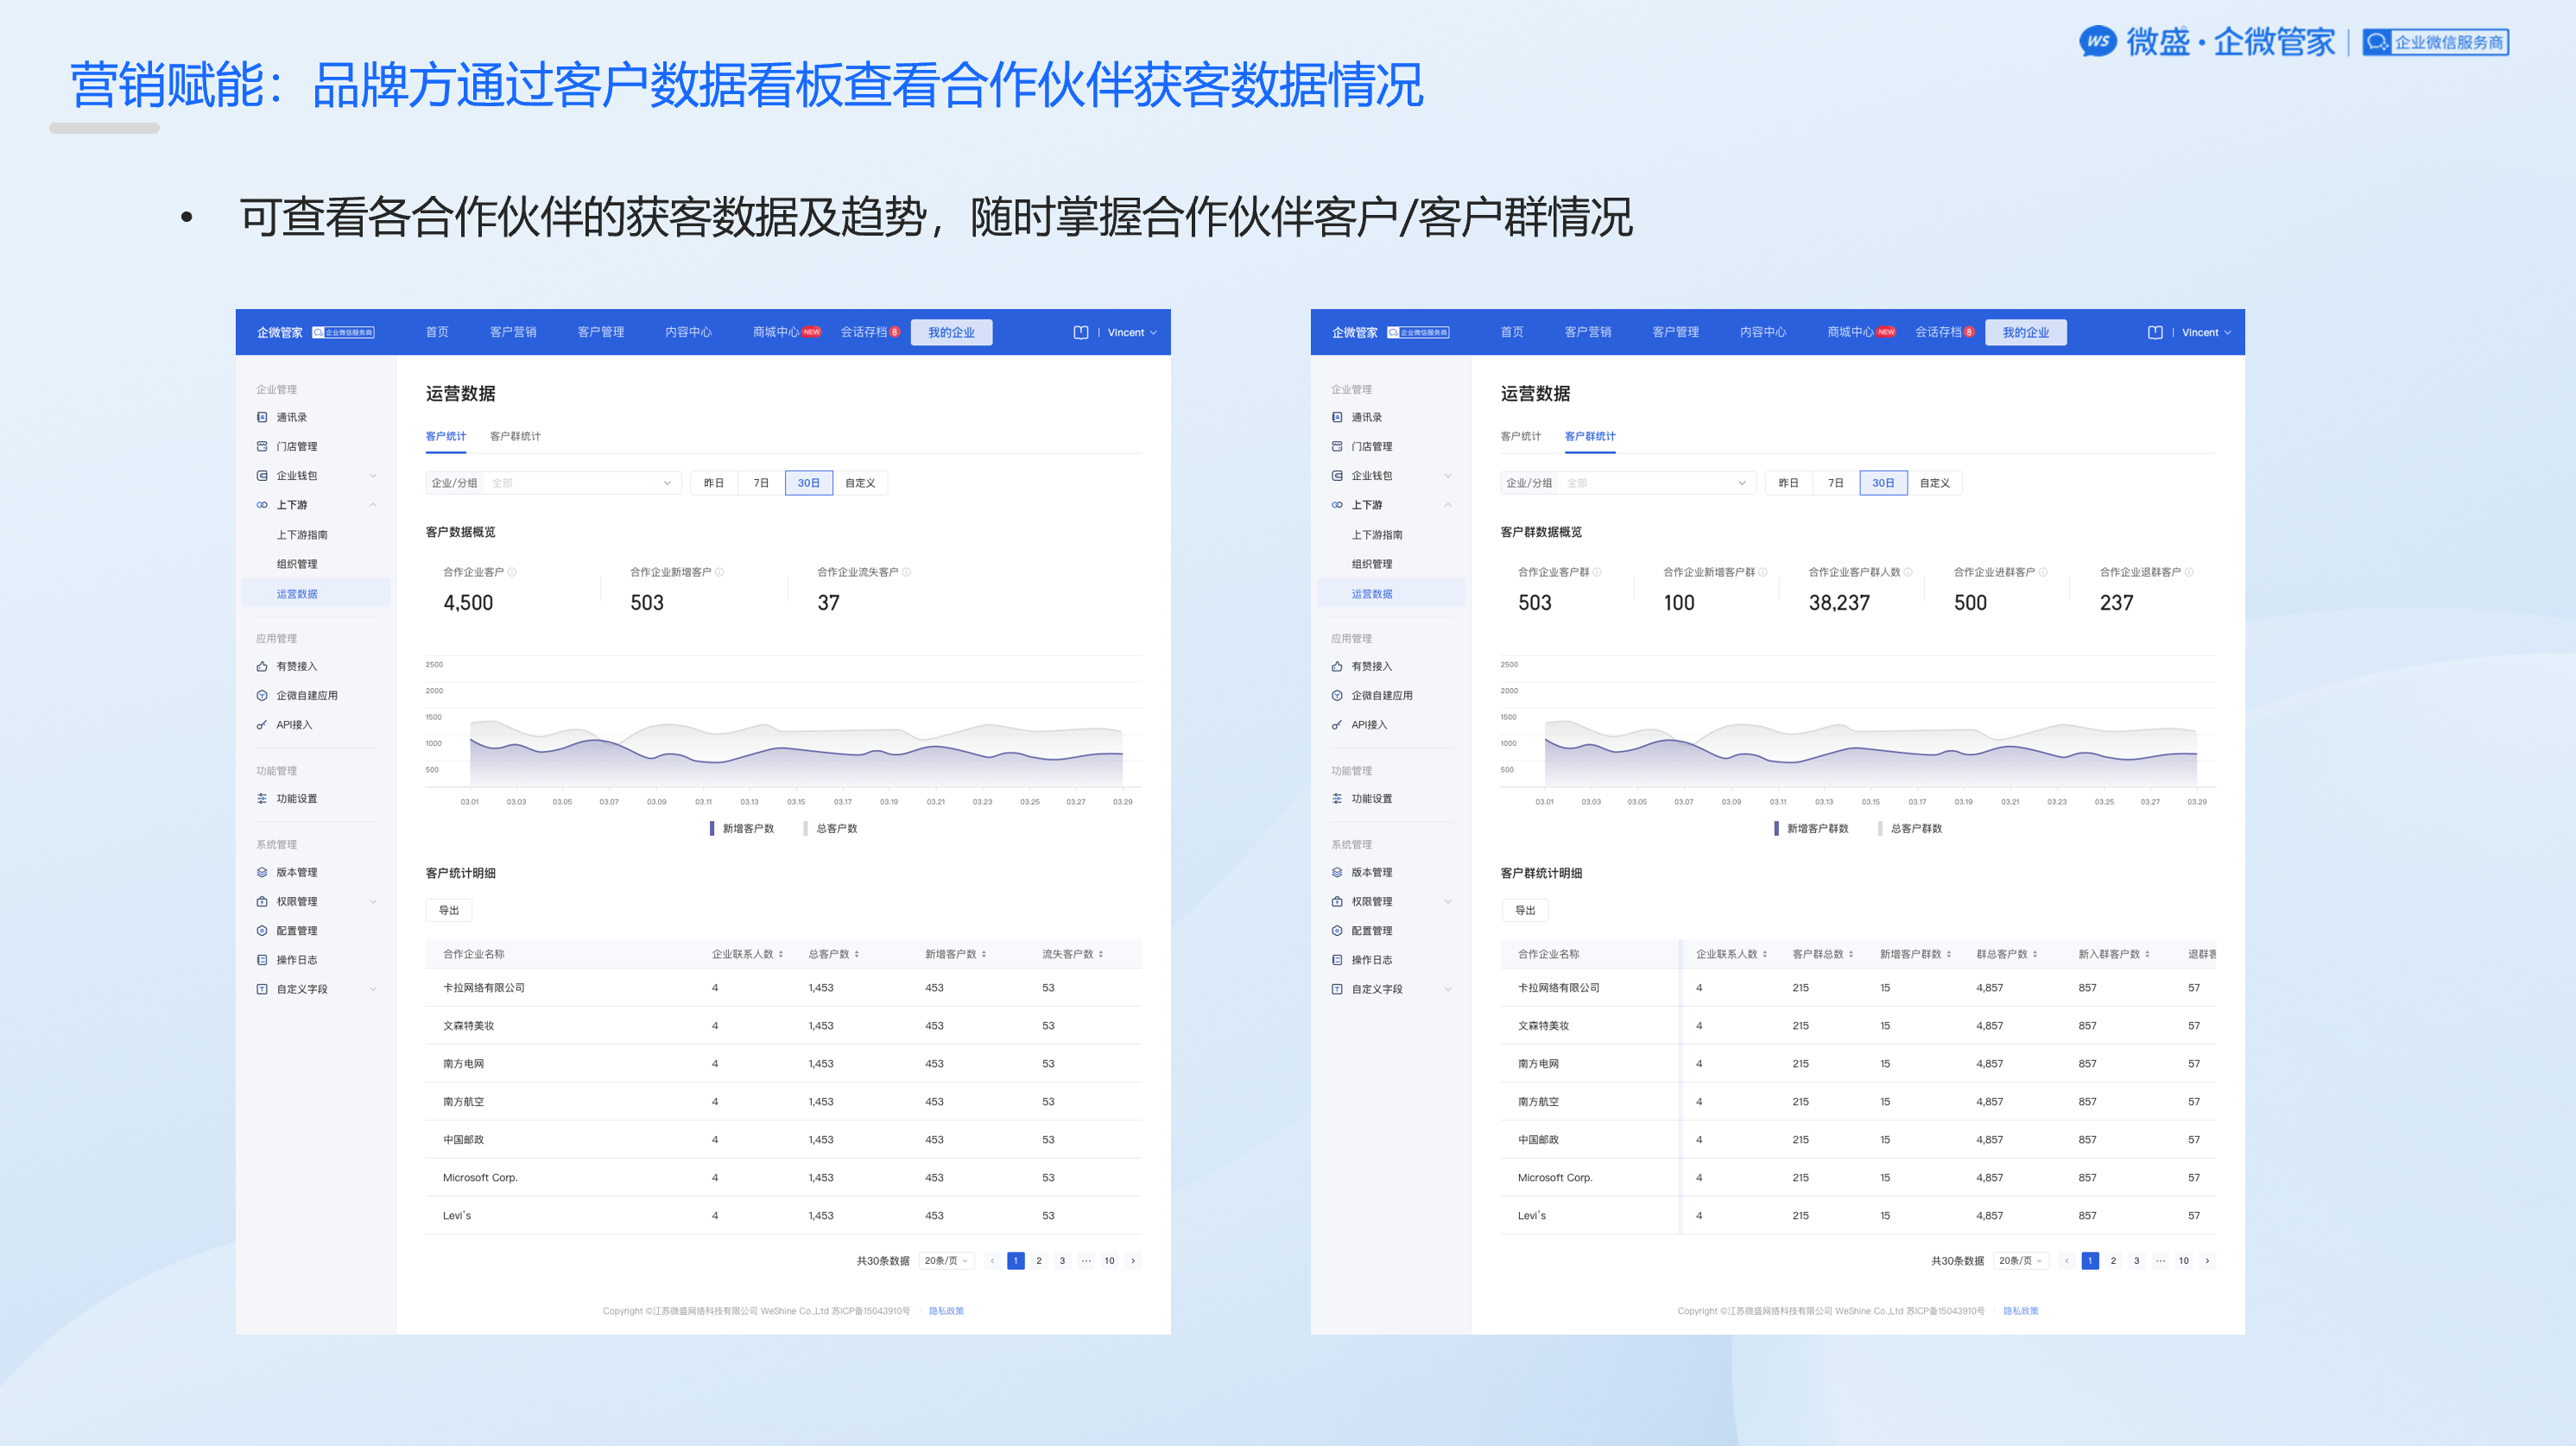
Task: Open 内容中心 menu in left dashboard
Action: point(688,332)
